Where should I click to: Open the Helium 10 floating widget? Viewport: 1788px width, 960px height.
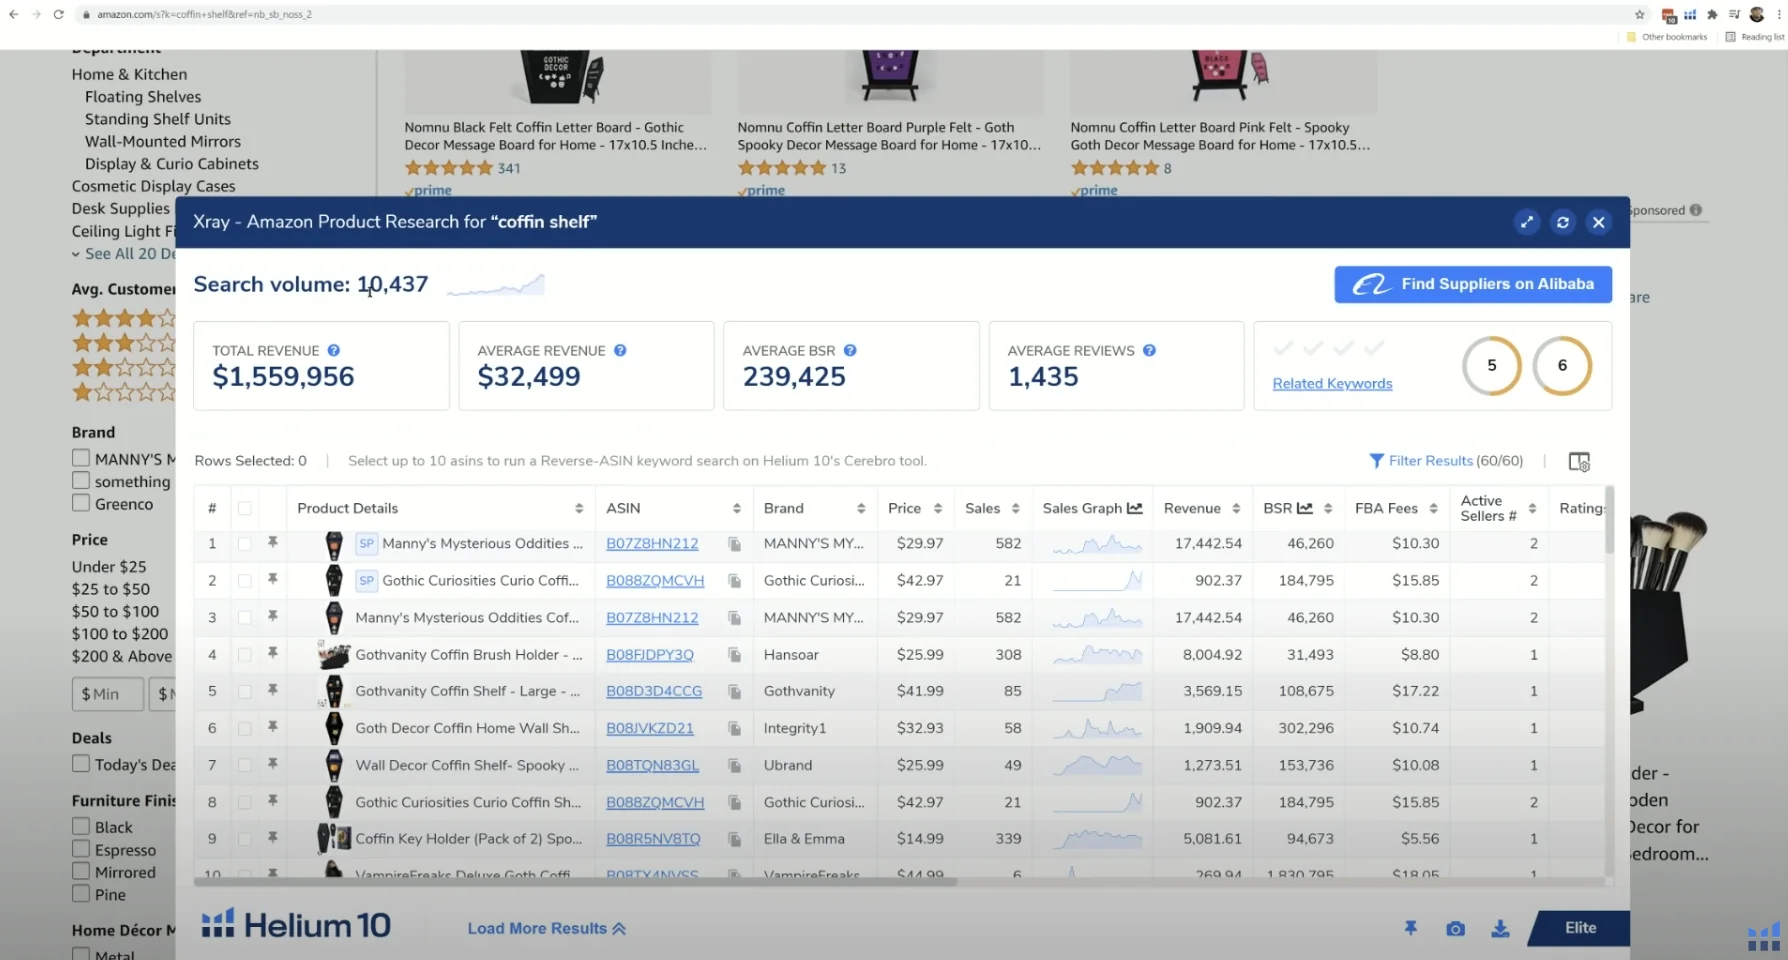(x=1764, y=938)
